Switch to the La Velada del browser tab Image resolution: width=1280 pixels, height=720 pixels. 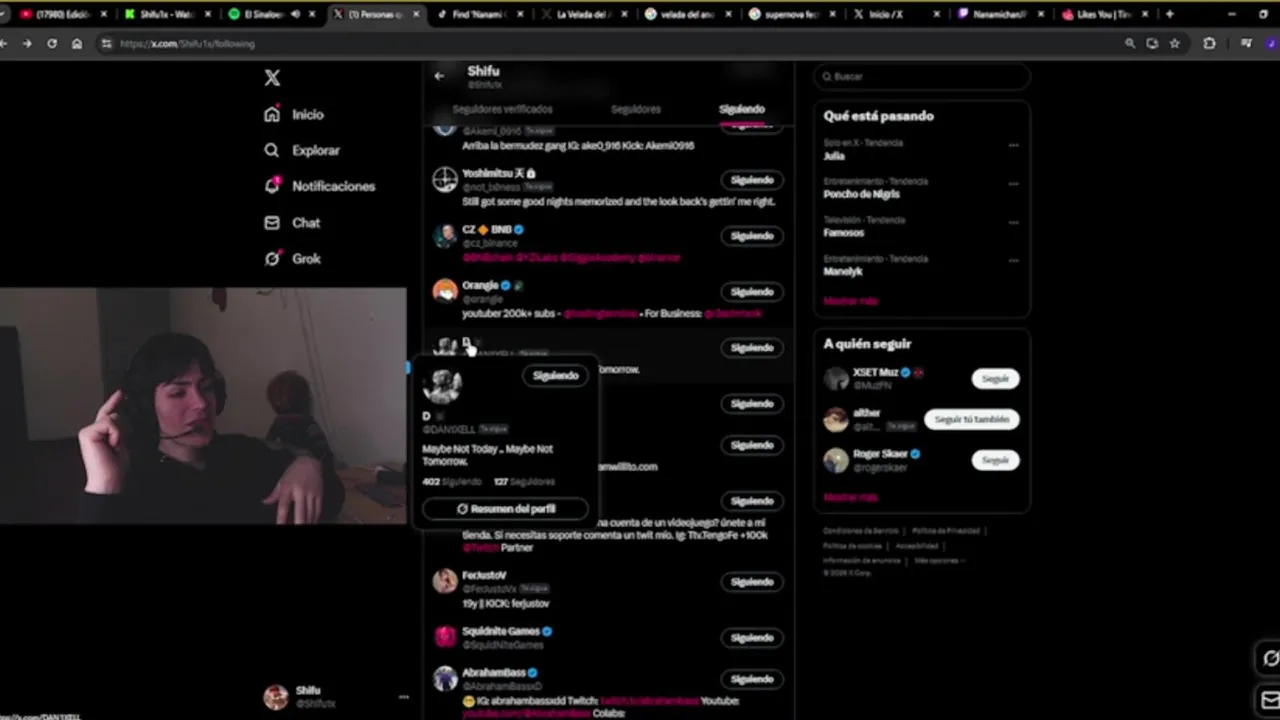tap(585, 14)
